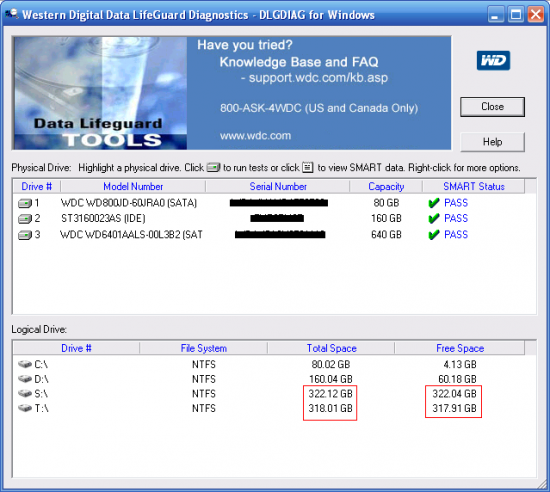Click the S:\ logical drive icon
Viewport: 550px width, 492px height.
[25, 393]
